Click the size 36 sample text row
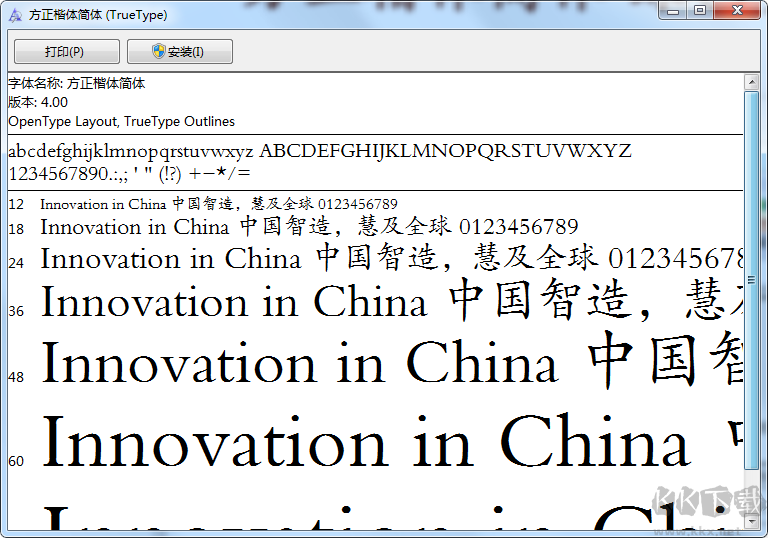 coord(391,301)
